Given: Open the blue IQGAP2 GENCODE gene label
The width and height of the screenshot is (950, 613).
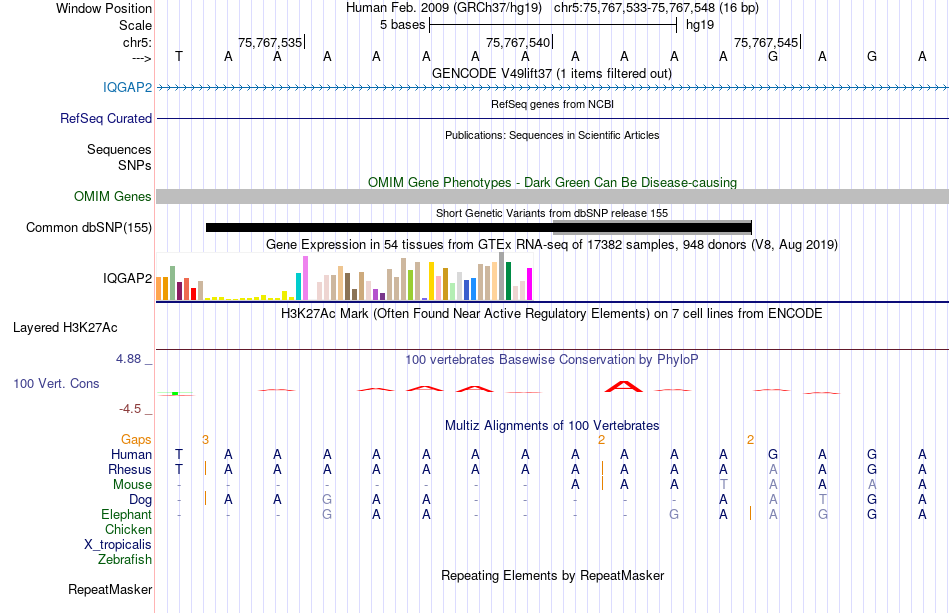Looking at the screenshot, I should click(x=127, y=87).
